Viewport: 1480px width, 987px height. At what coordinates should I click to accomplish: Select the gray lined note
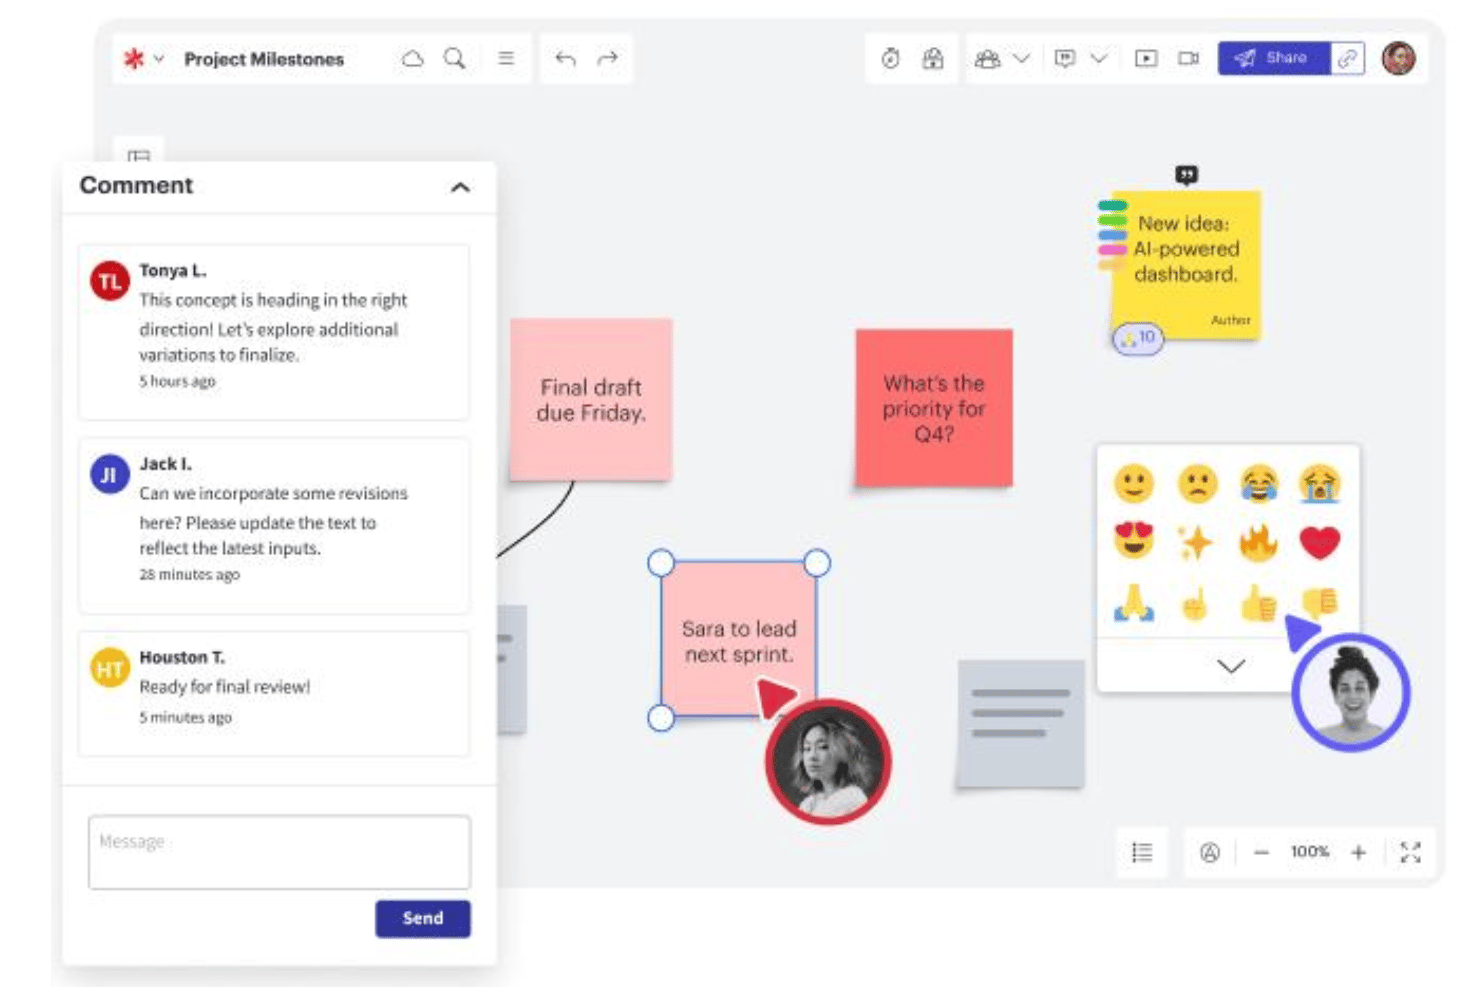coord(1020,724)
